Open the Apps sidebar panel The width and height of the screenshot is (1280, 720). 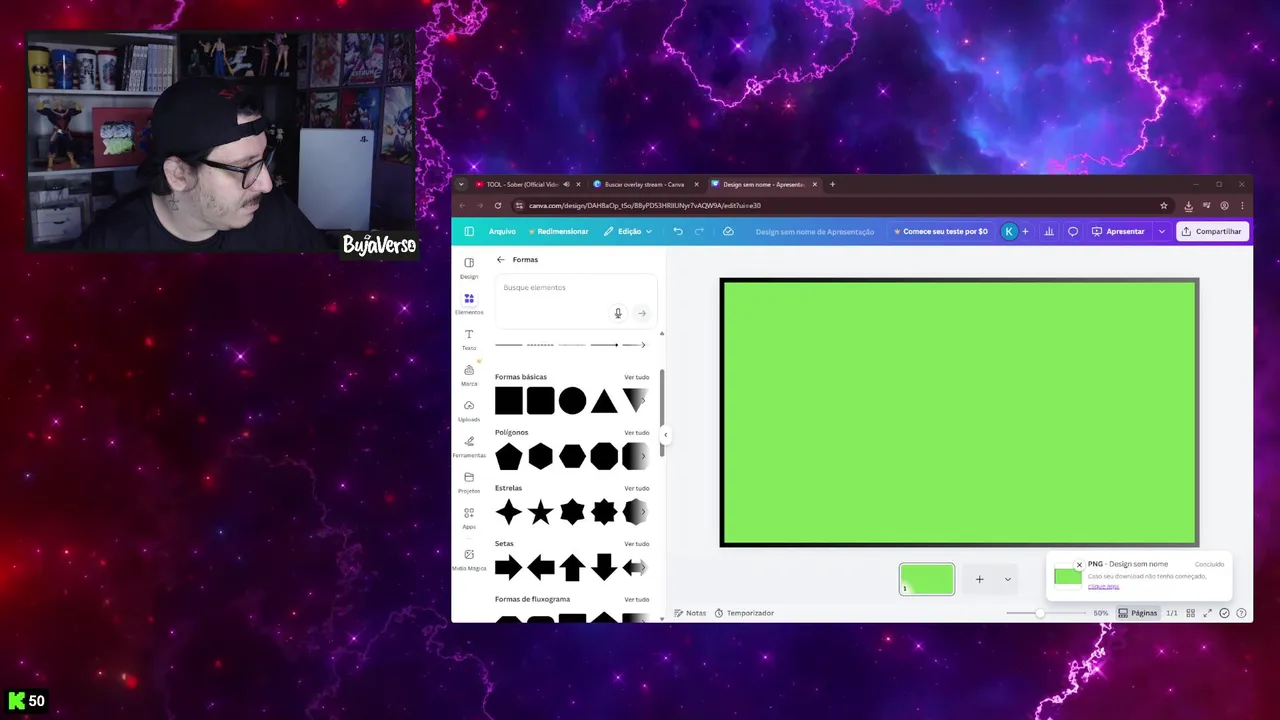tap(469, 517)
